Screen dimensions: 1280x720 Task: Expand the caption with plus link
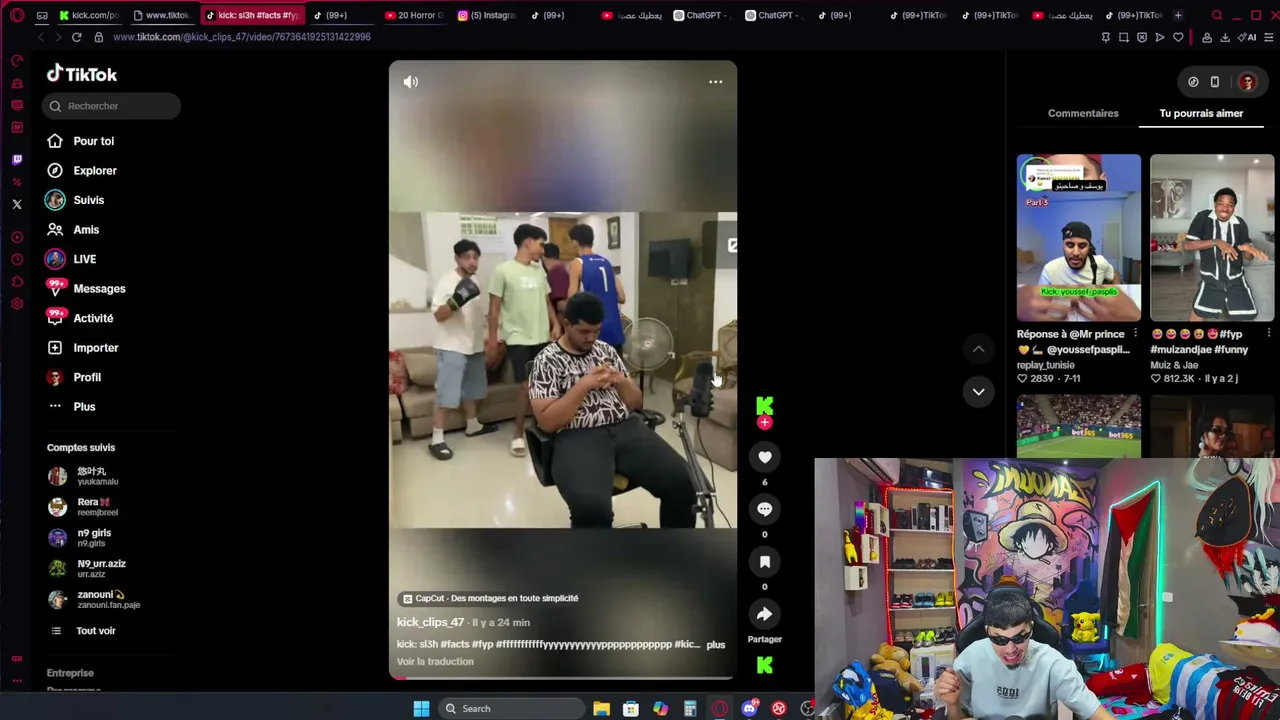point(716,645)
